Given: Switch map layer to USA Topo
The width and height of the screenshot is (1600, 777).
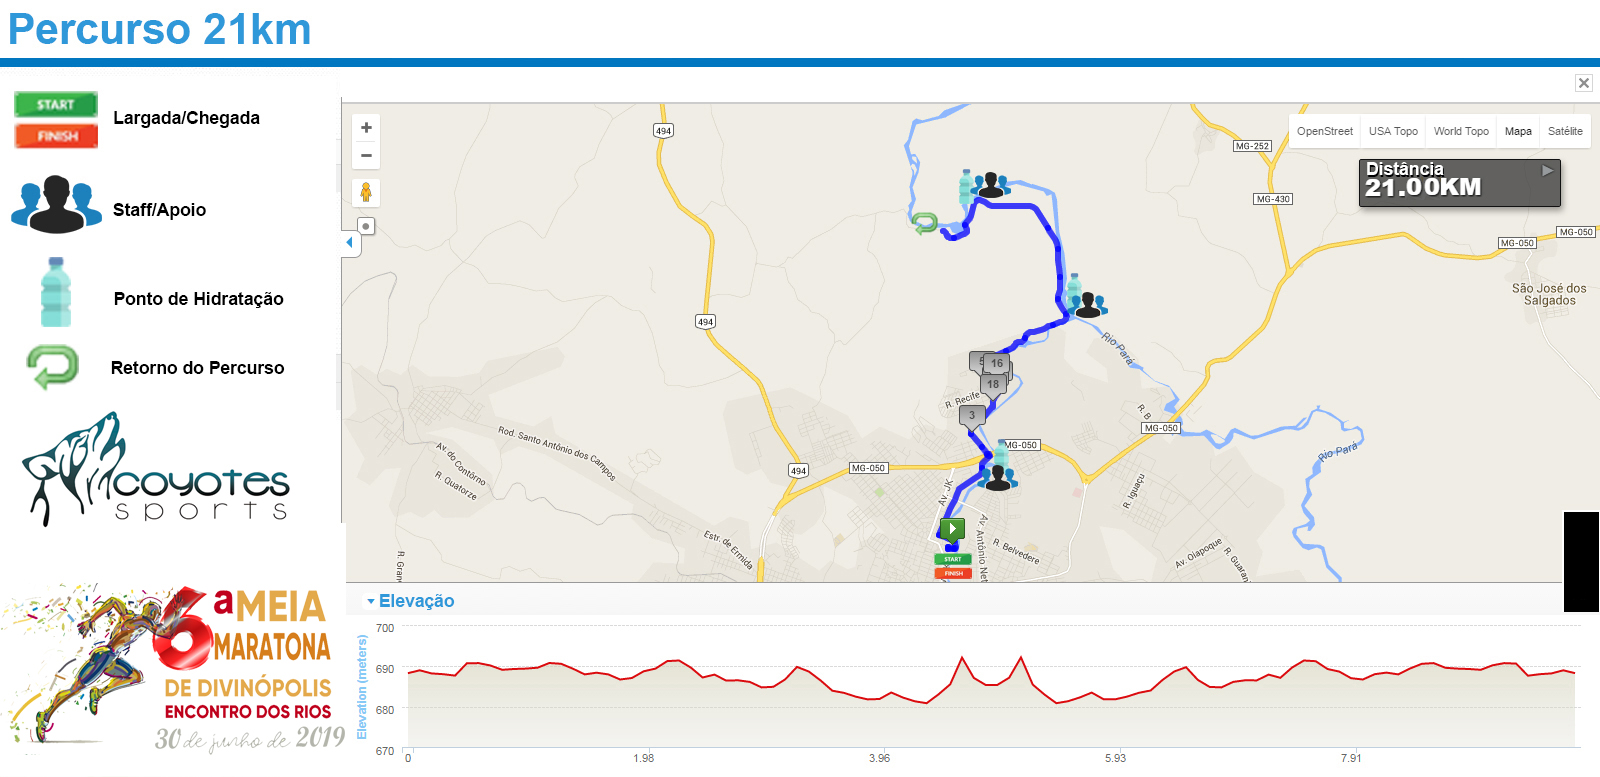Looking at the screenshot, I should 1393,131.
